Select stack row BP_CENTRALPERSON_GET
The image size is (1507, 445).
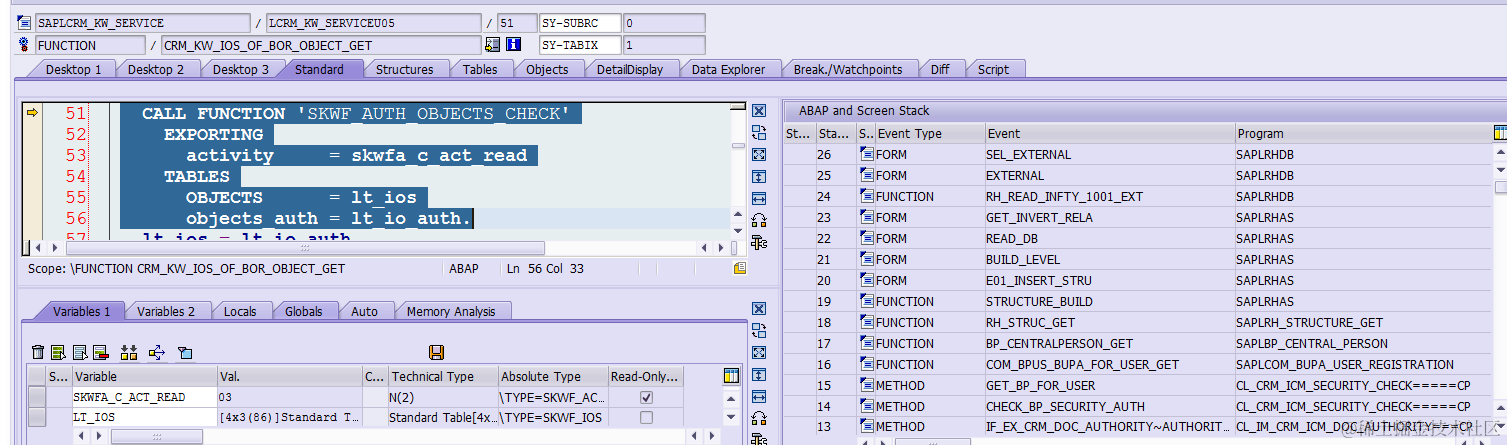pos(1139,343)
